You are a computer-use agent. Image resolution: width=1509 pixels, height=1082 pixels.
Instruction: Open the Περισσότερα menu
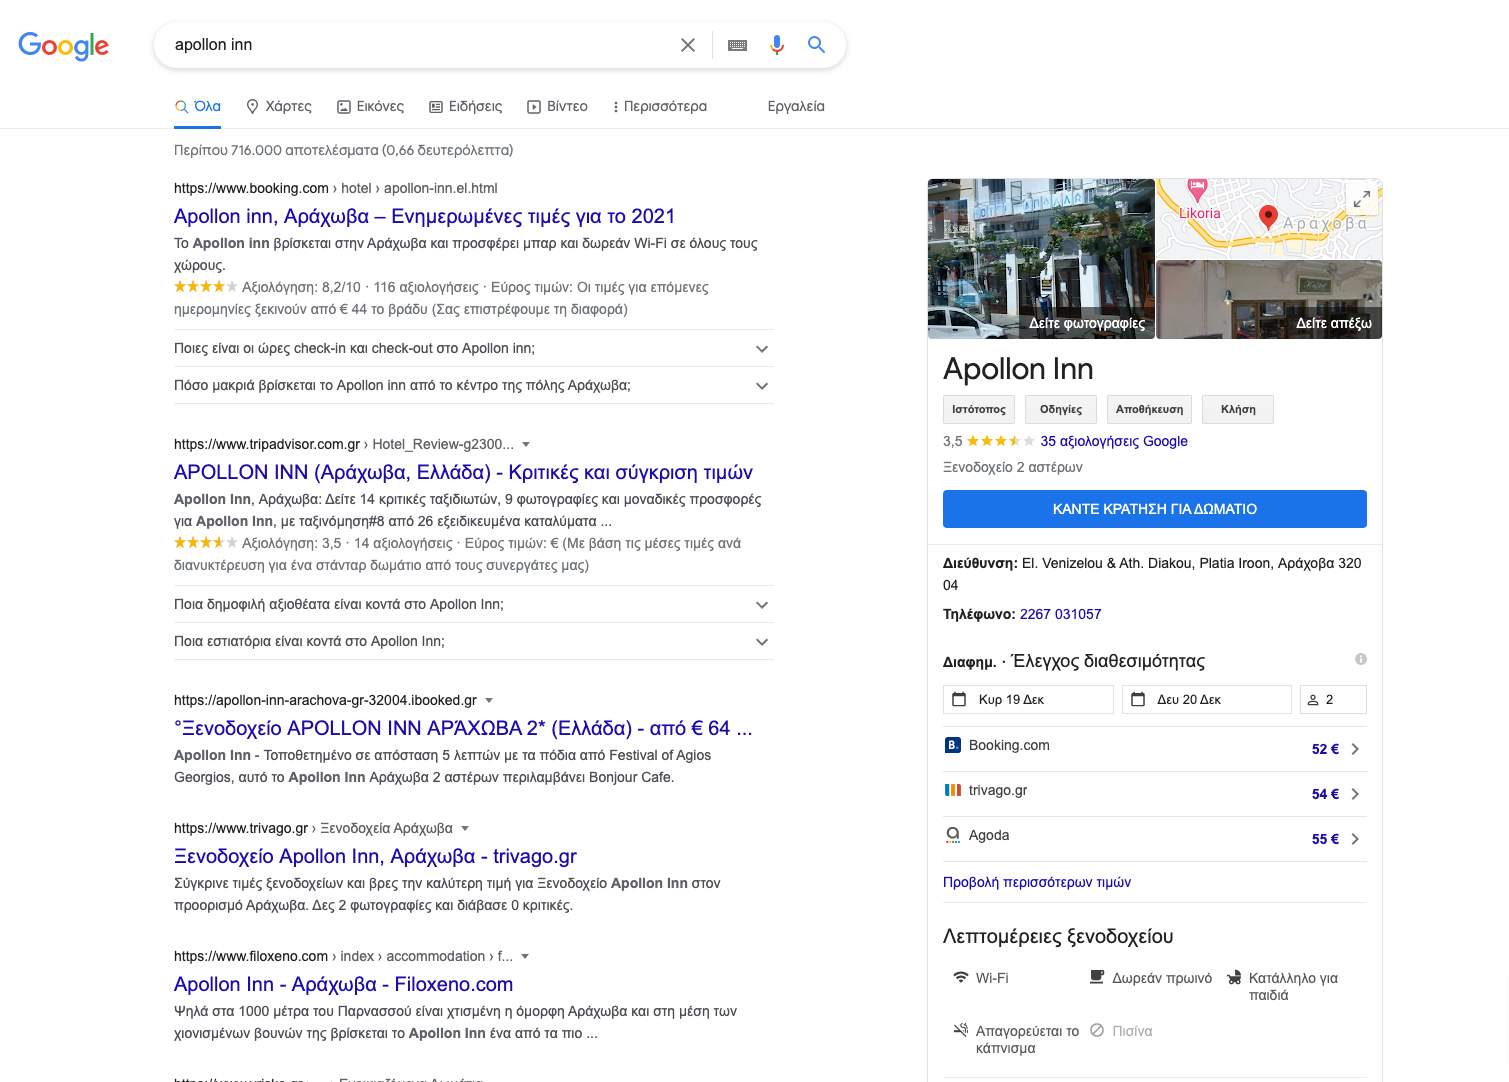click(660, 106)
